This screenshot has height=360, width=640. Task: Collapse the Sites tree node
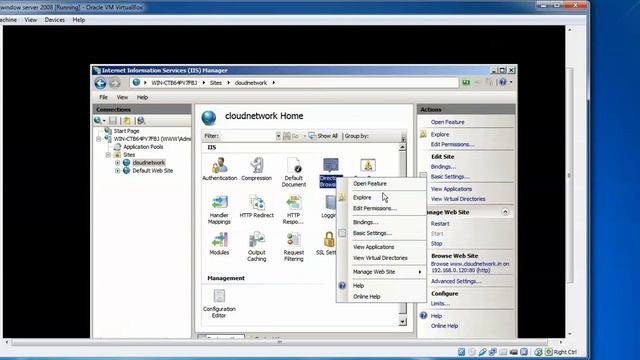click(108, 155)
